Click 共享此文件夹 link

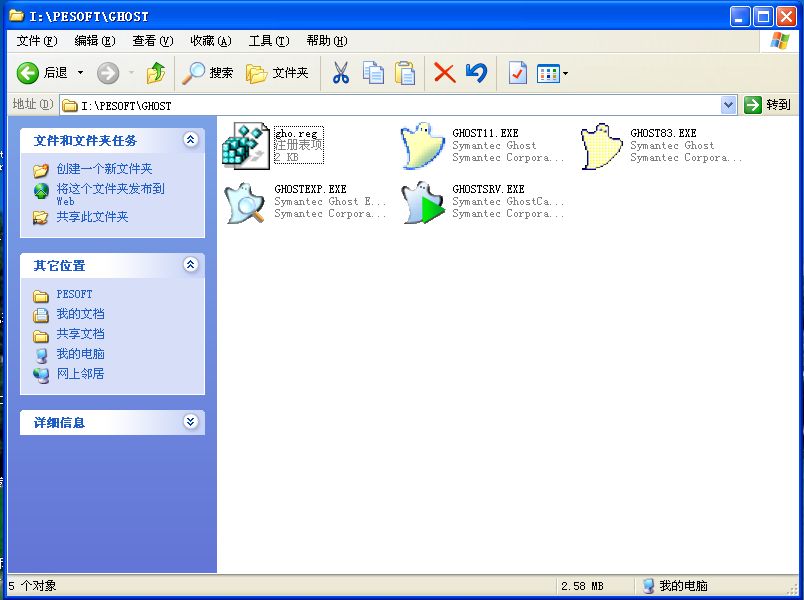92,217
